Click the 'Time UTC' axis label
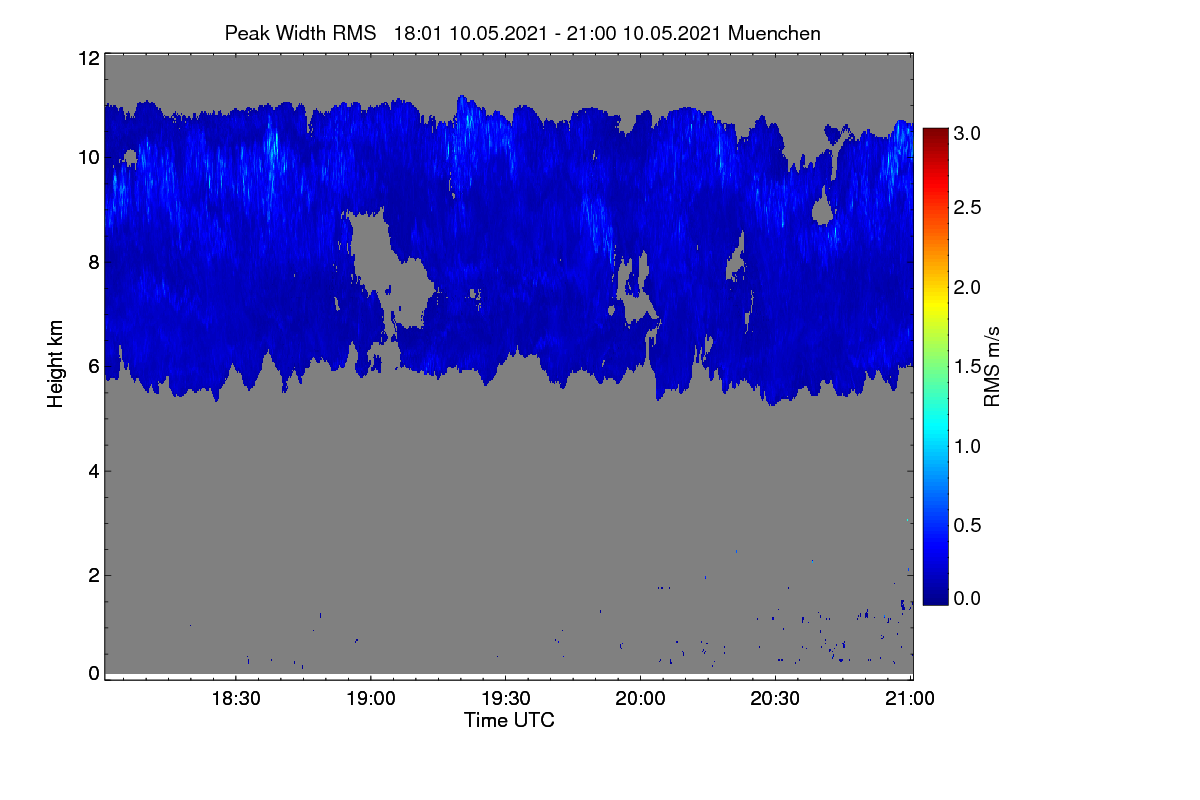The image size is (1200, 800). tap(509, 720)
